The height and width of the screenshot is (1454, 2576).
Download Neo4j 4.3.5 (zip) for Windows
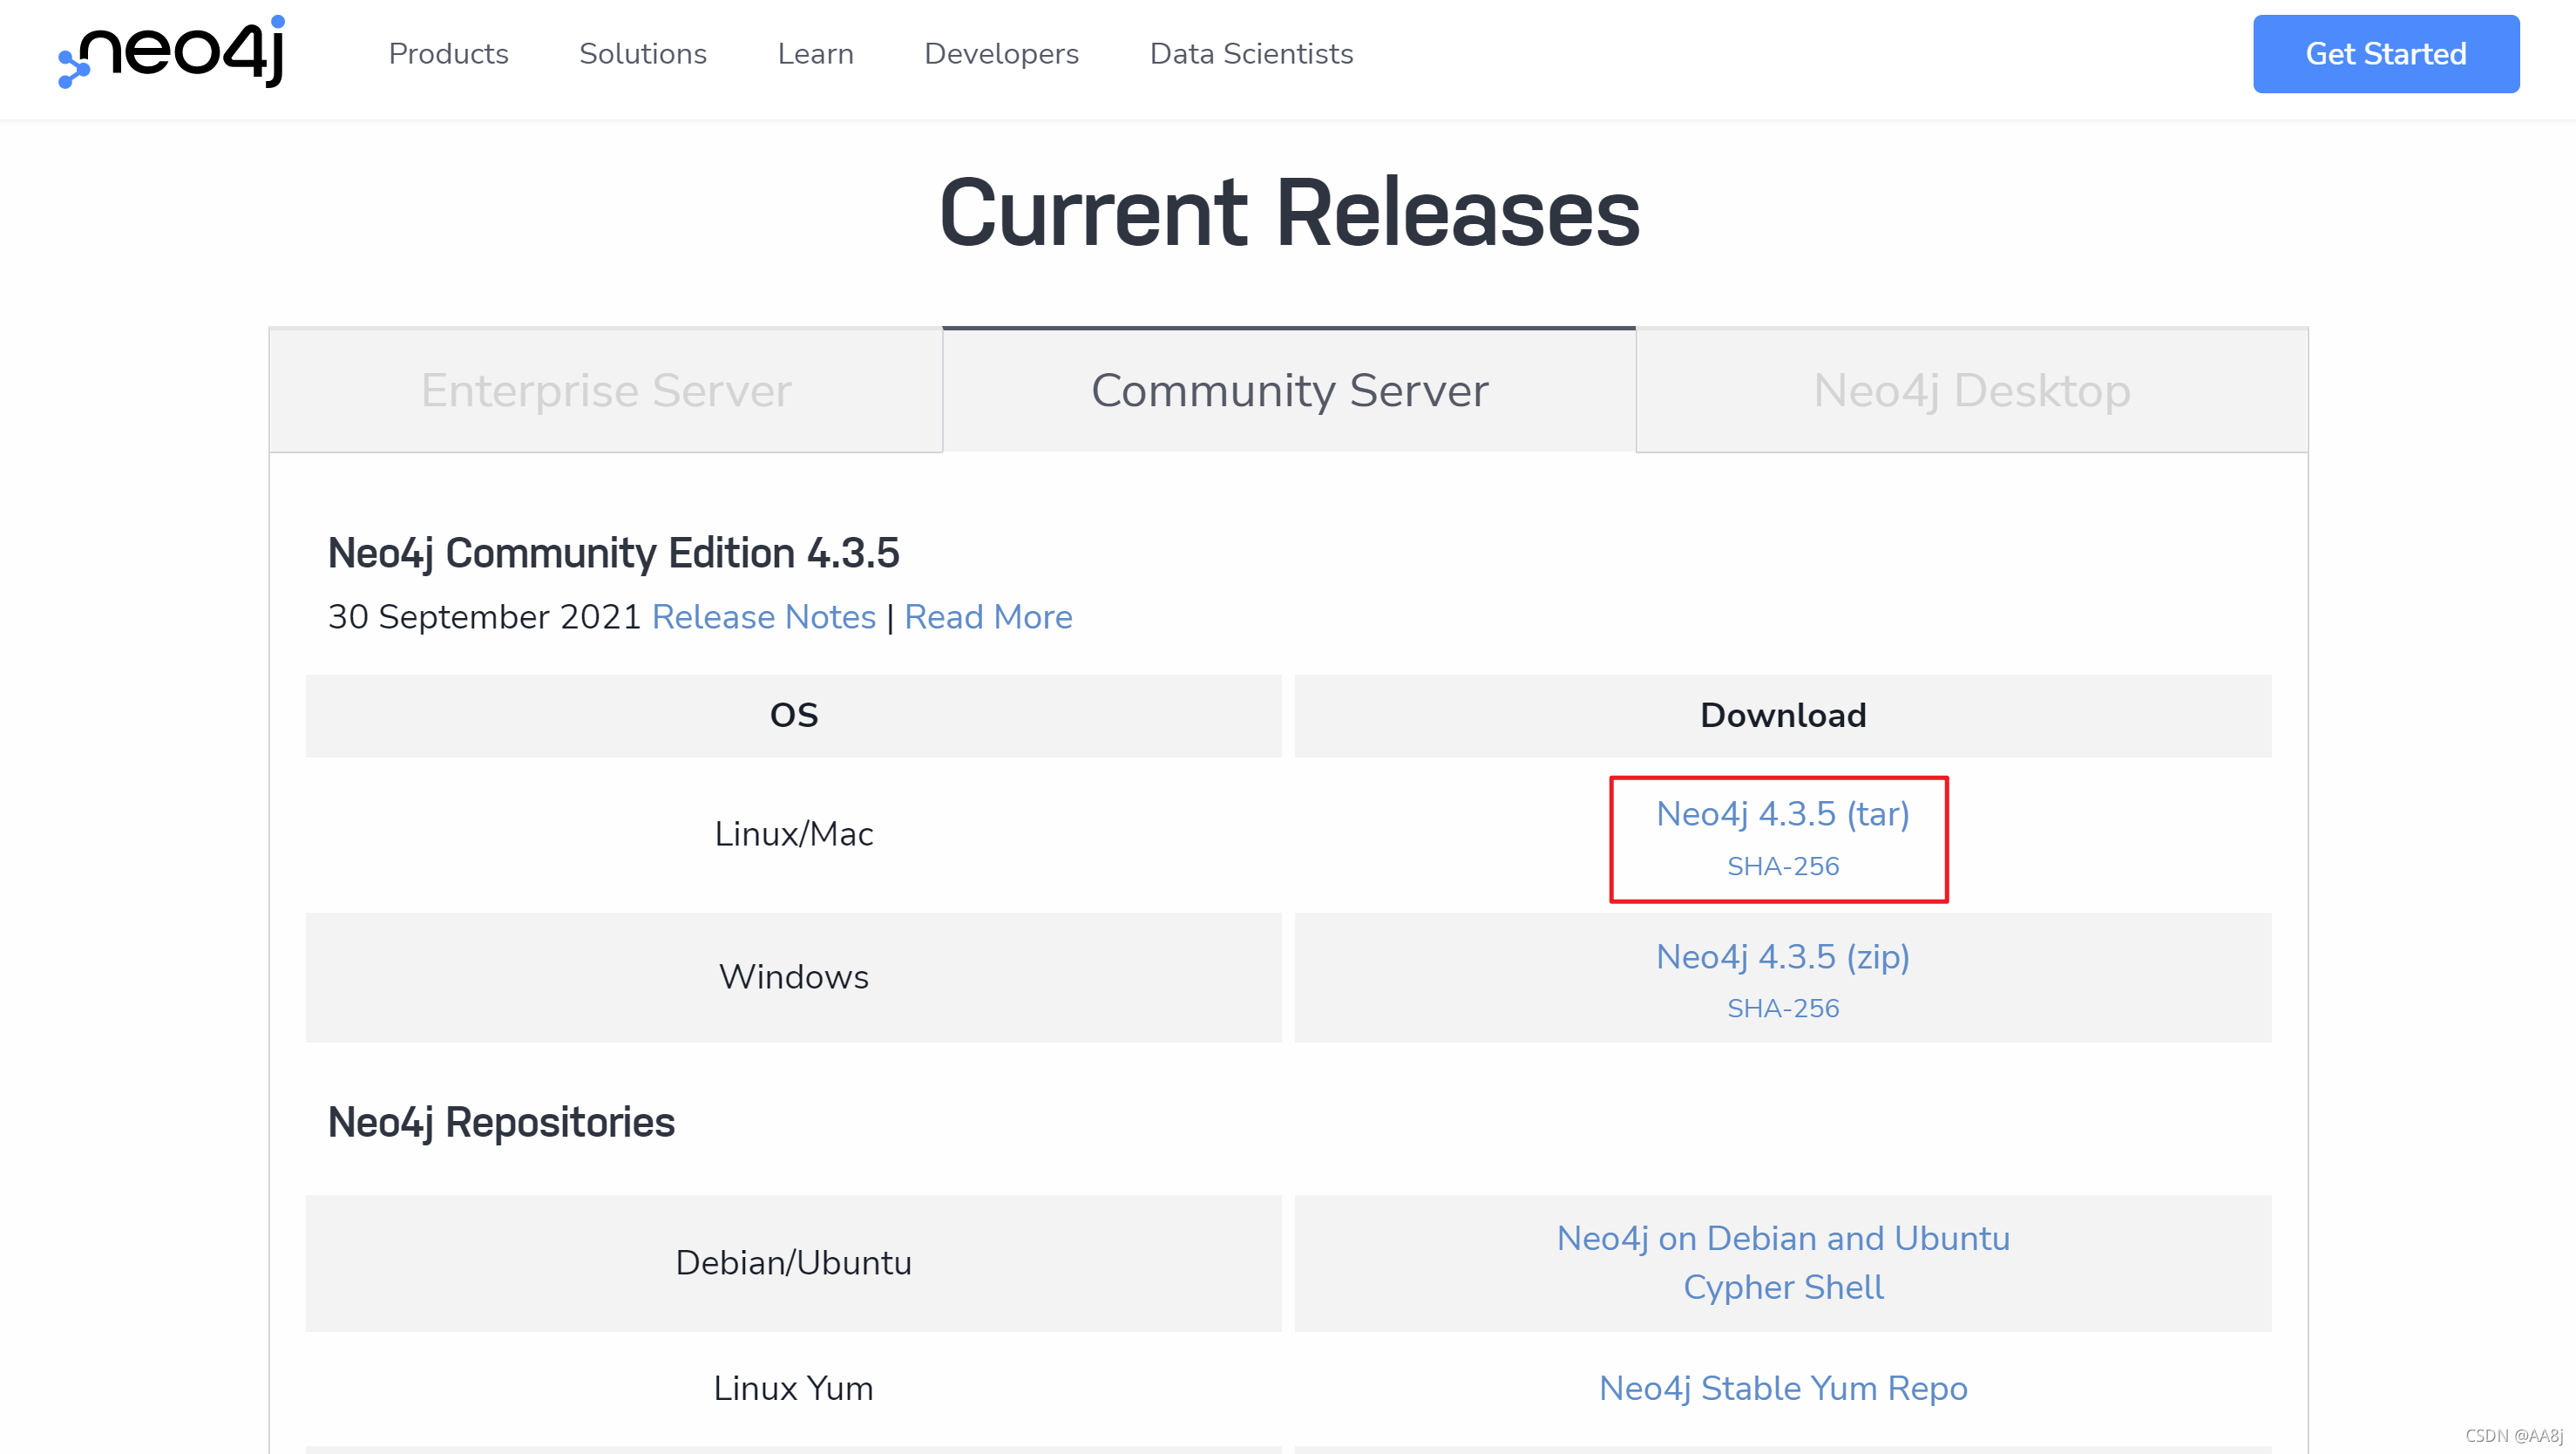(x=1782, y=957)
